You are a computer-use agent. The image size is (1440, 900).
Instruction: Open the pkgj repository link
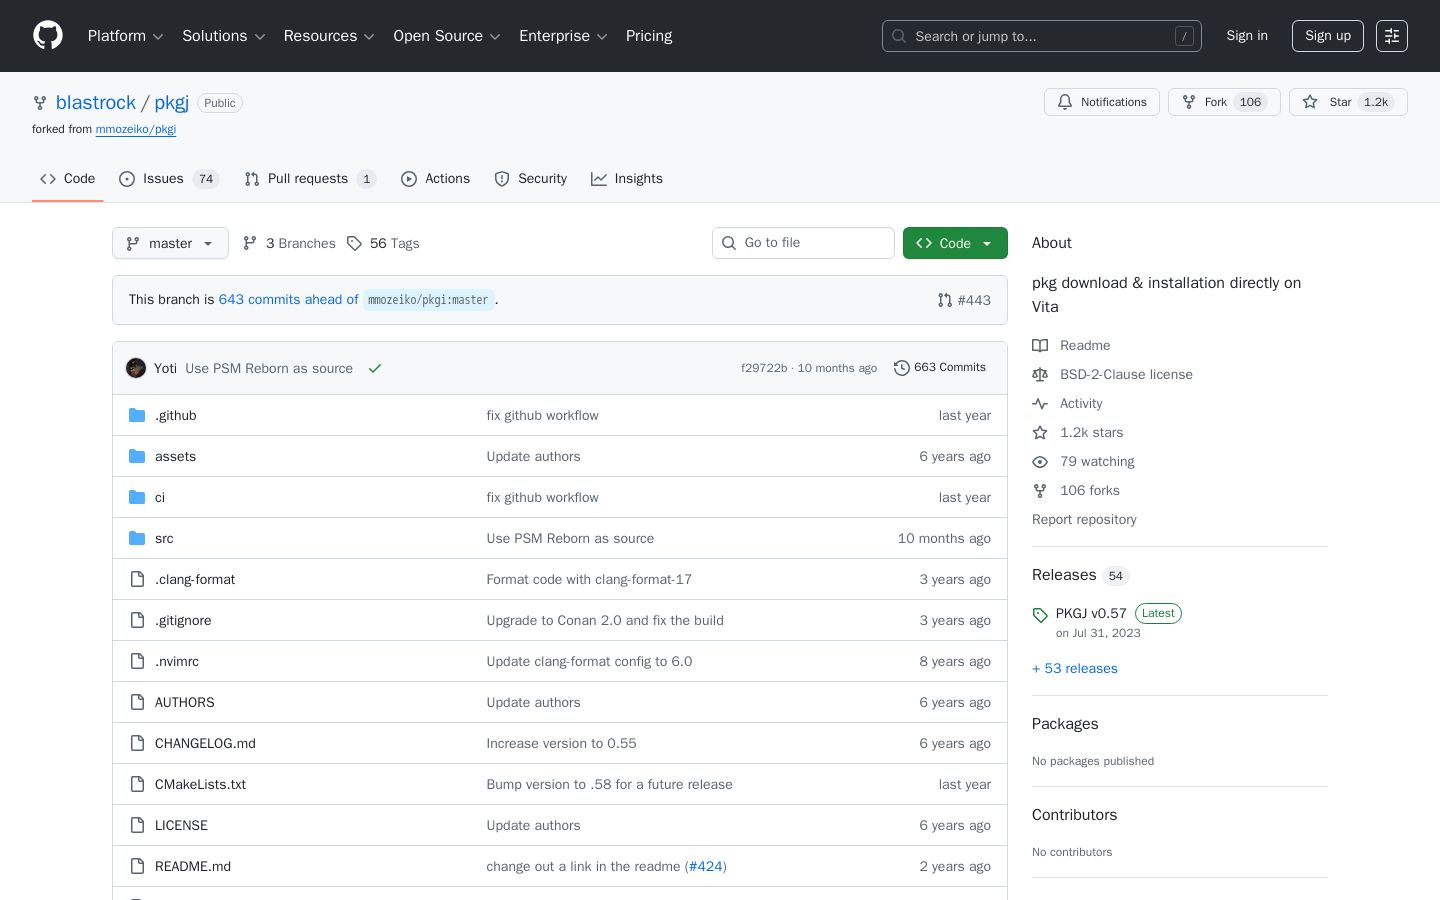click(x=172, y=103)
